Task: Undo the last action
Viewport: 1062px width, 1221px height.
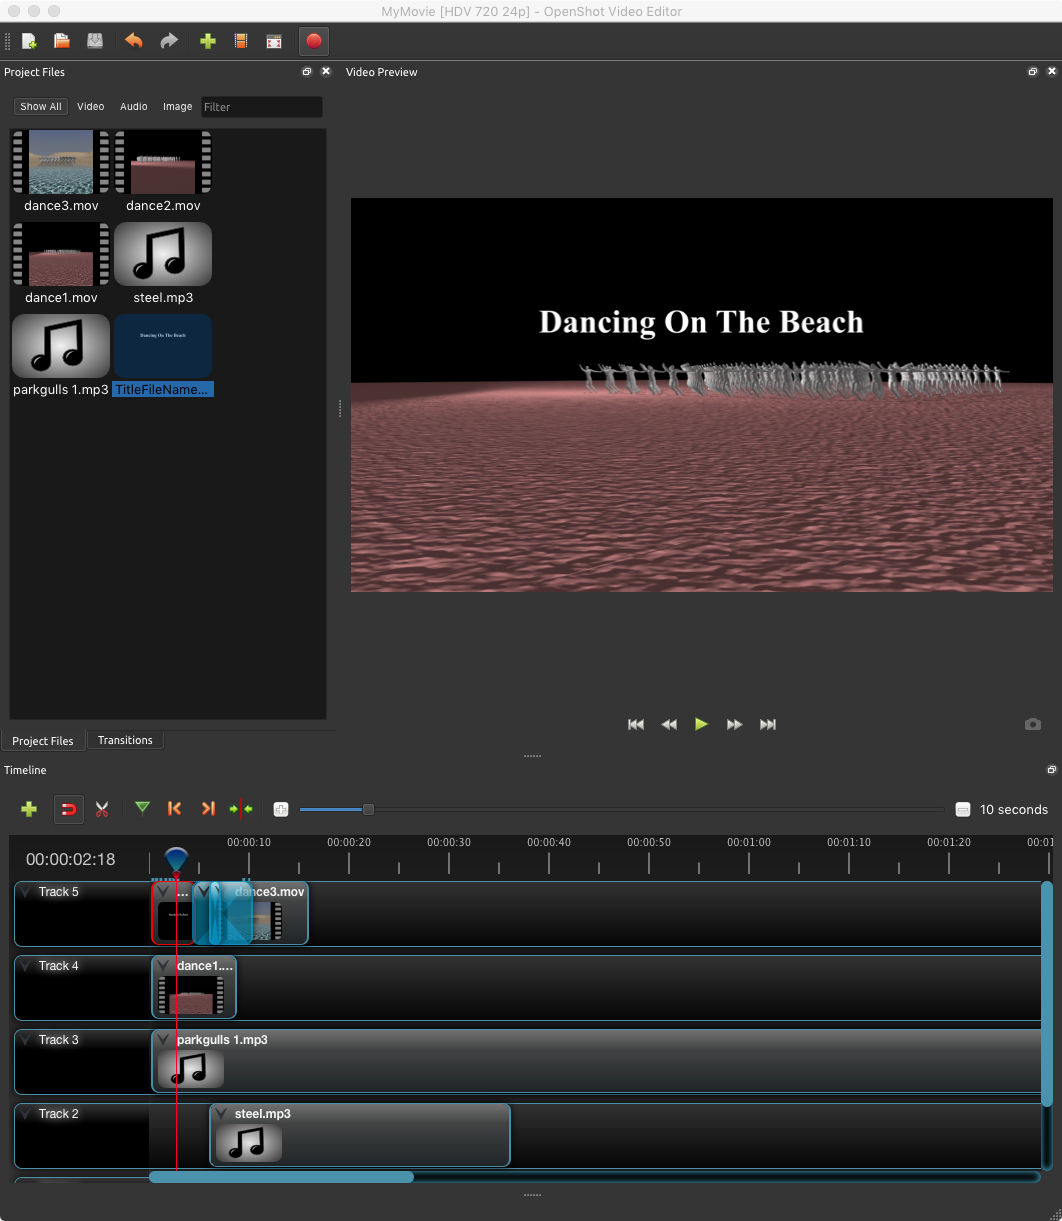Action: [x=133, y=41]
